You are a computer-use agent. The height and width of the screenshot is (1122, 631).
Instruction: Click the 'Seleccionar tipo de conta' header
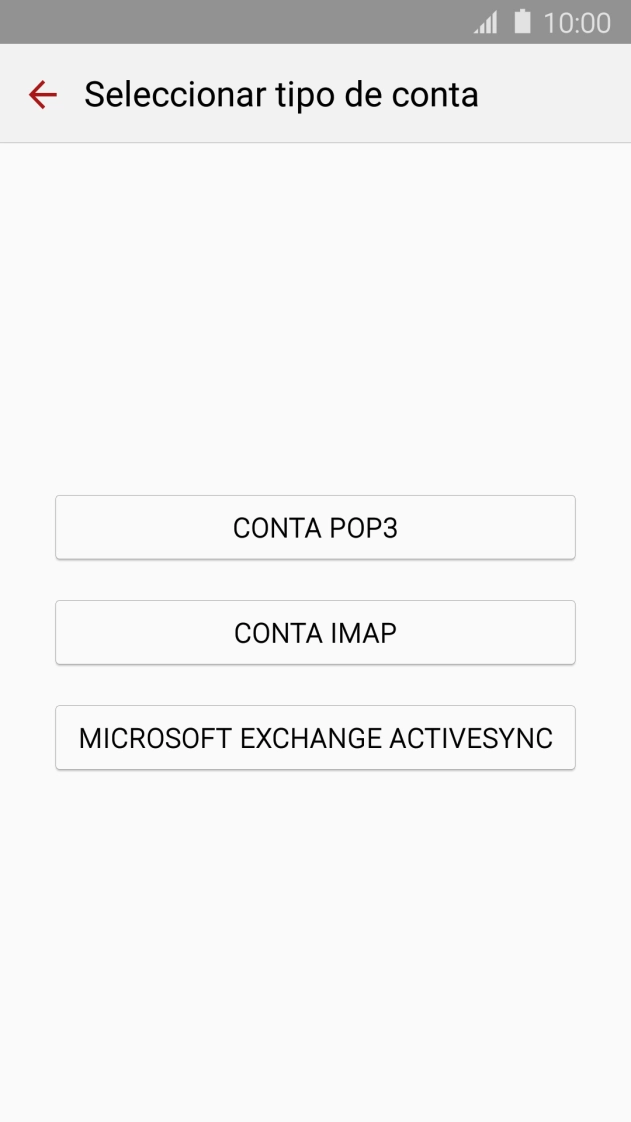282,94
